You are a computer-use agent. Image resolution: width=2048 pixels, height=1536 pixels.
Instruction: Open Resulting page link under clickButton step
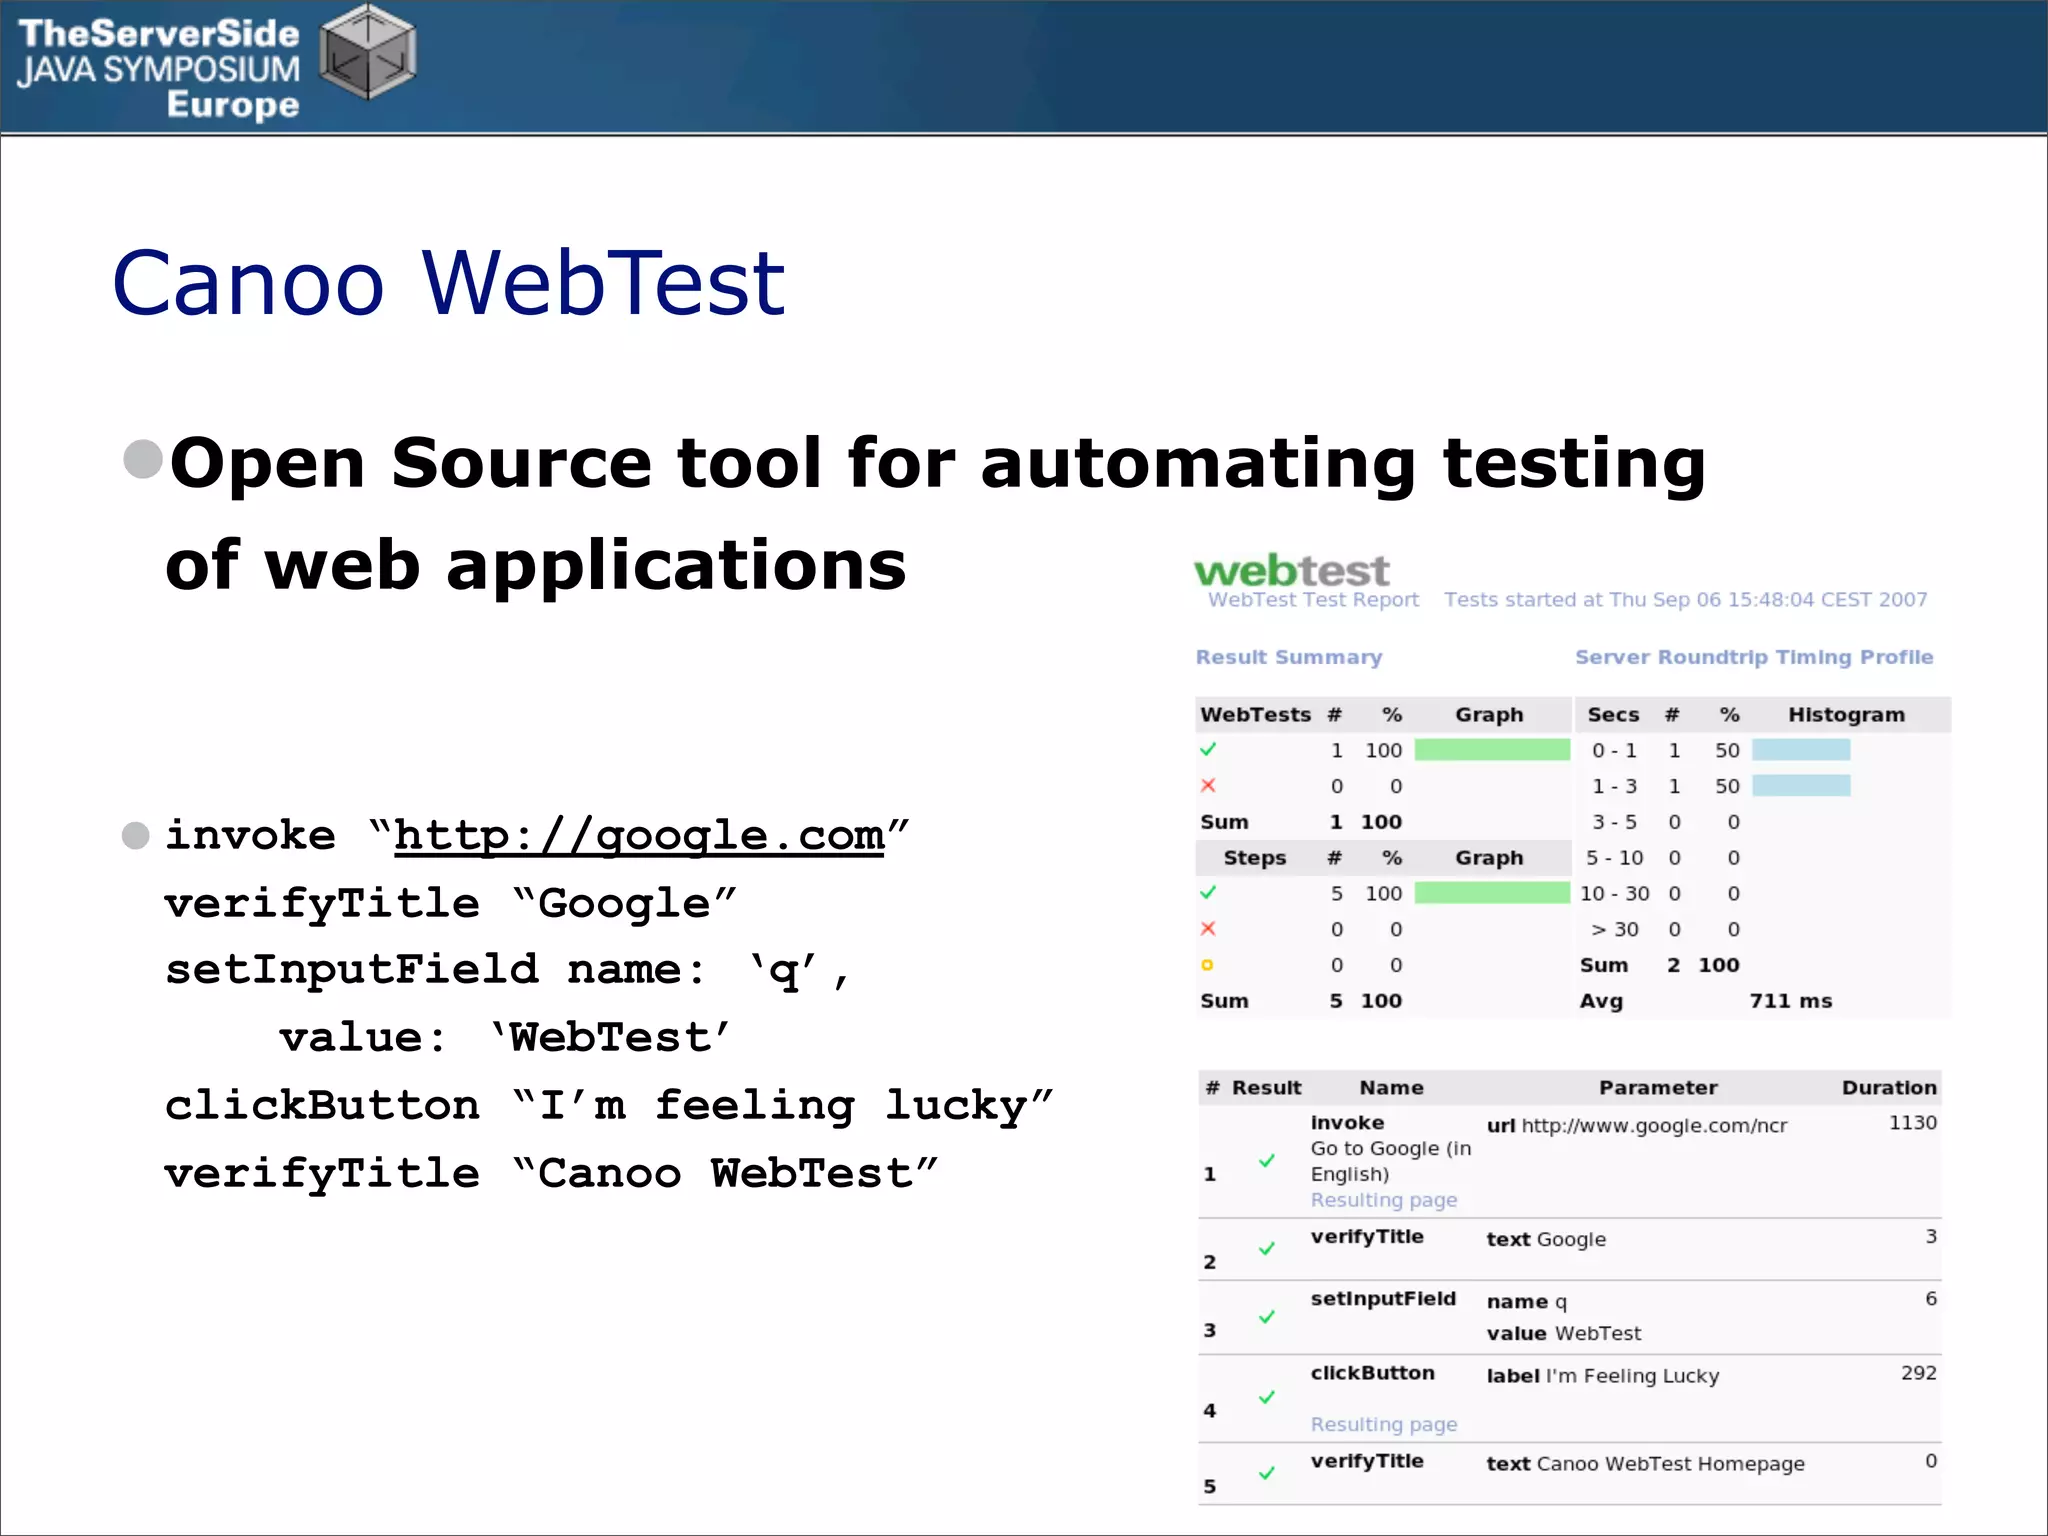(x=1383, y=1424)
